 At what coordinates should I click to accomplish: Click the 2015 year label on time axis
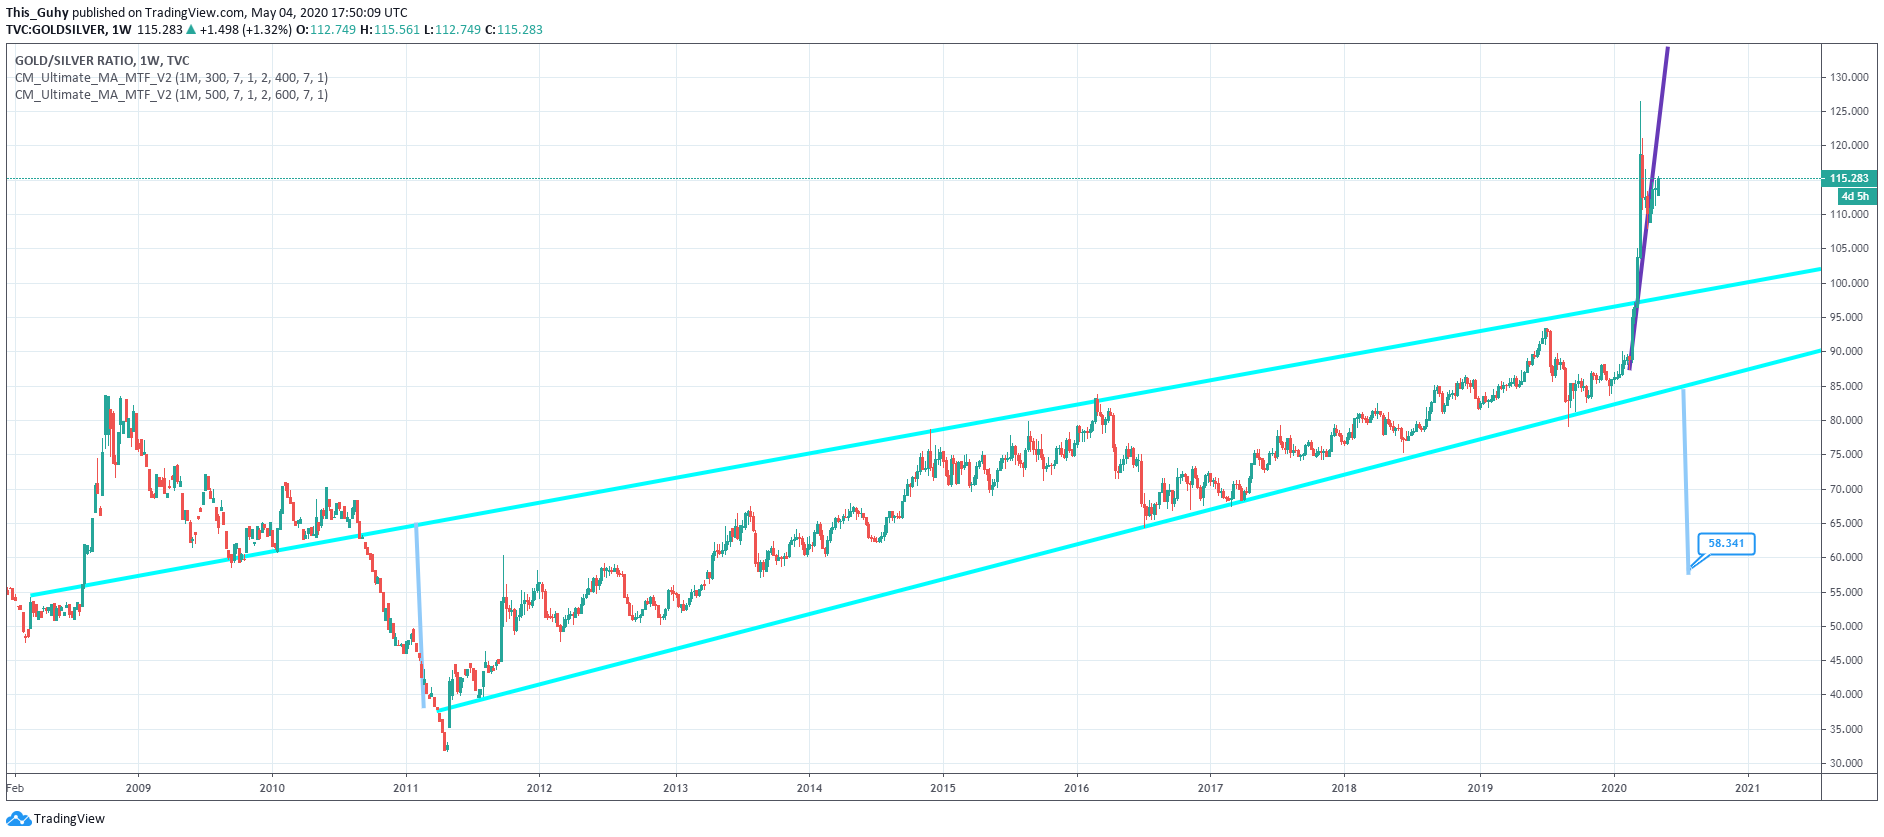tap(943, 788)
